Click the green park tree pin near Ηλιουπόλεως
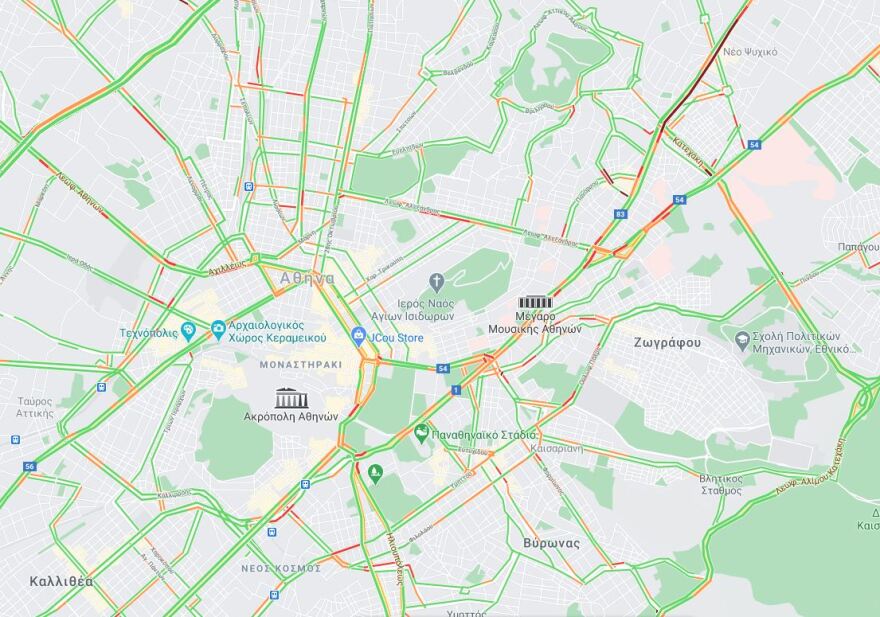 click(x=375, y=474)
